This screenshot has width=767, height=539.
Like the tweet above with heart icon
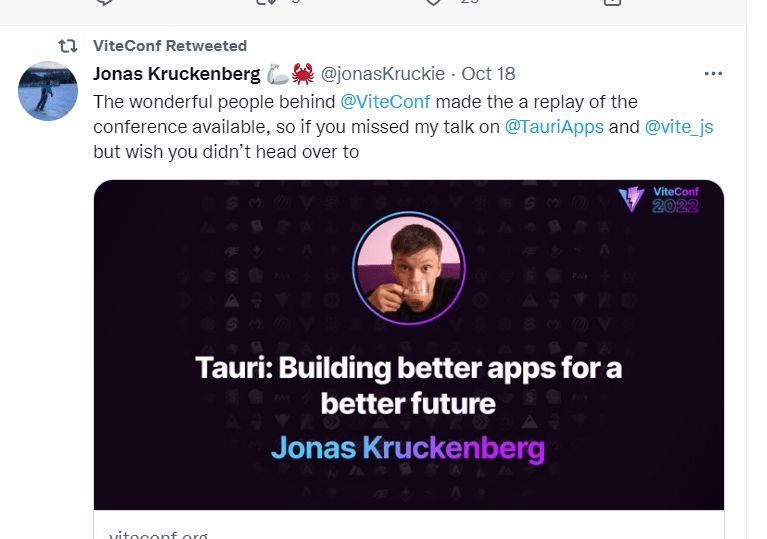(x=434, y=3)
